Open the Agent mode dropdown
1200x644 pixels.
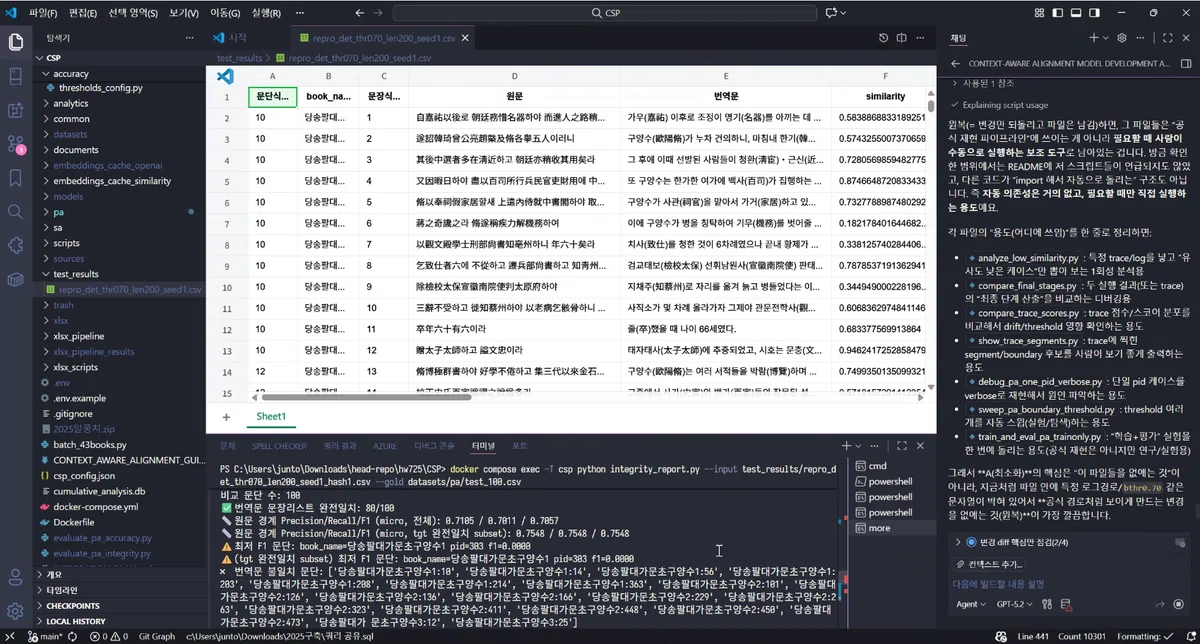(x=972, y=604)
